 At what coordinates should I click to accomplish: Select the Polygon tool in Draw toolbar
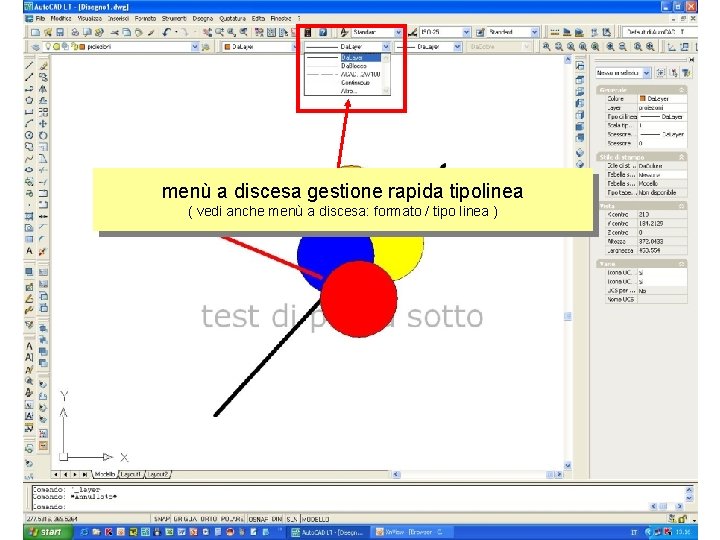[x=29, y=101]
